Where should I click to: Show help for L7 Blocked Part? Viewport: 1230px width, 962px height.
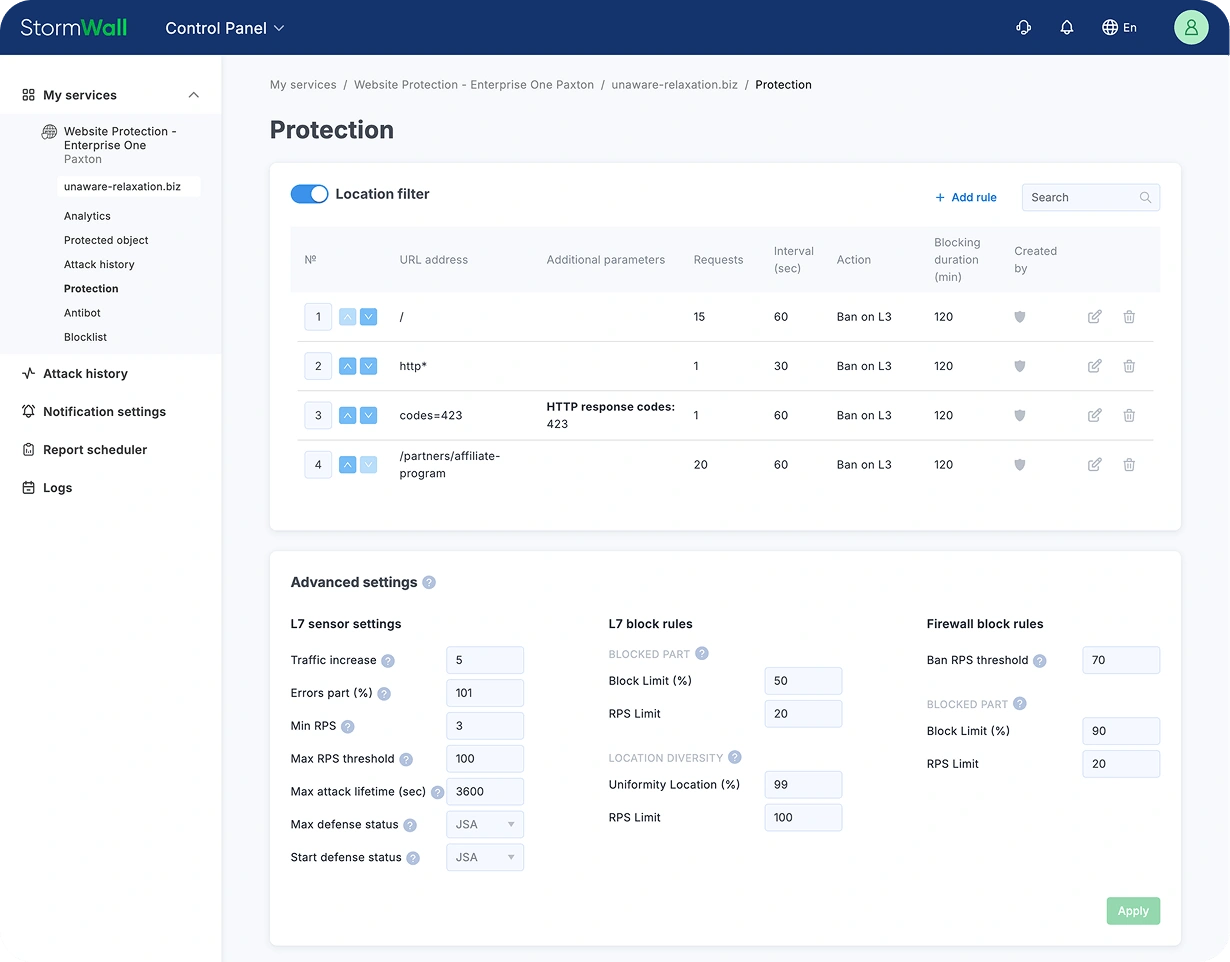(x=702, y=653)
